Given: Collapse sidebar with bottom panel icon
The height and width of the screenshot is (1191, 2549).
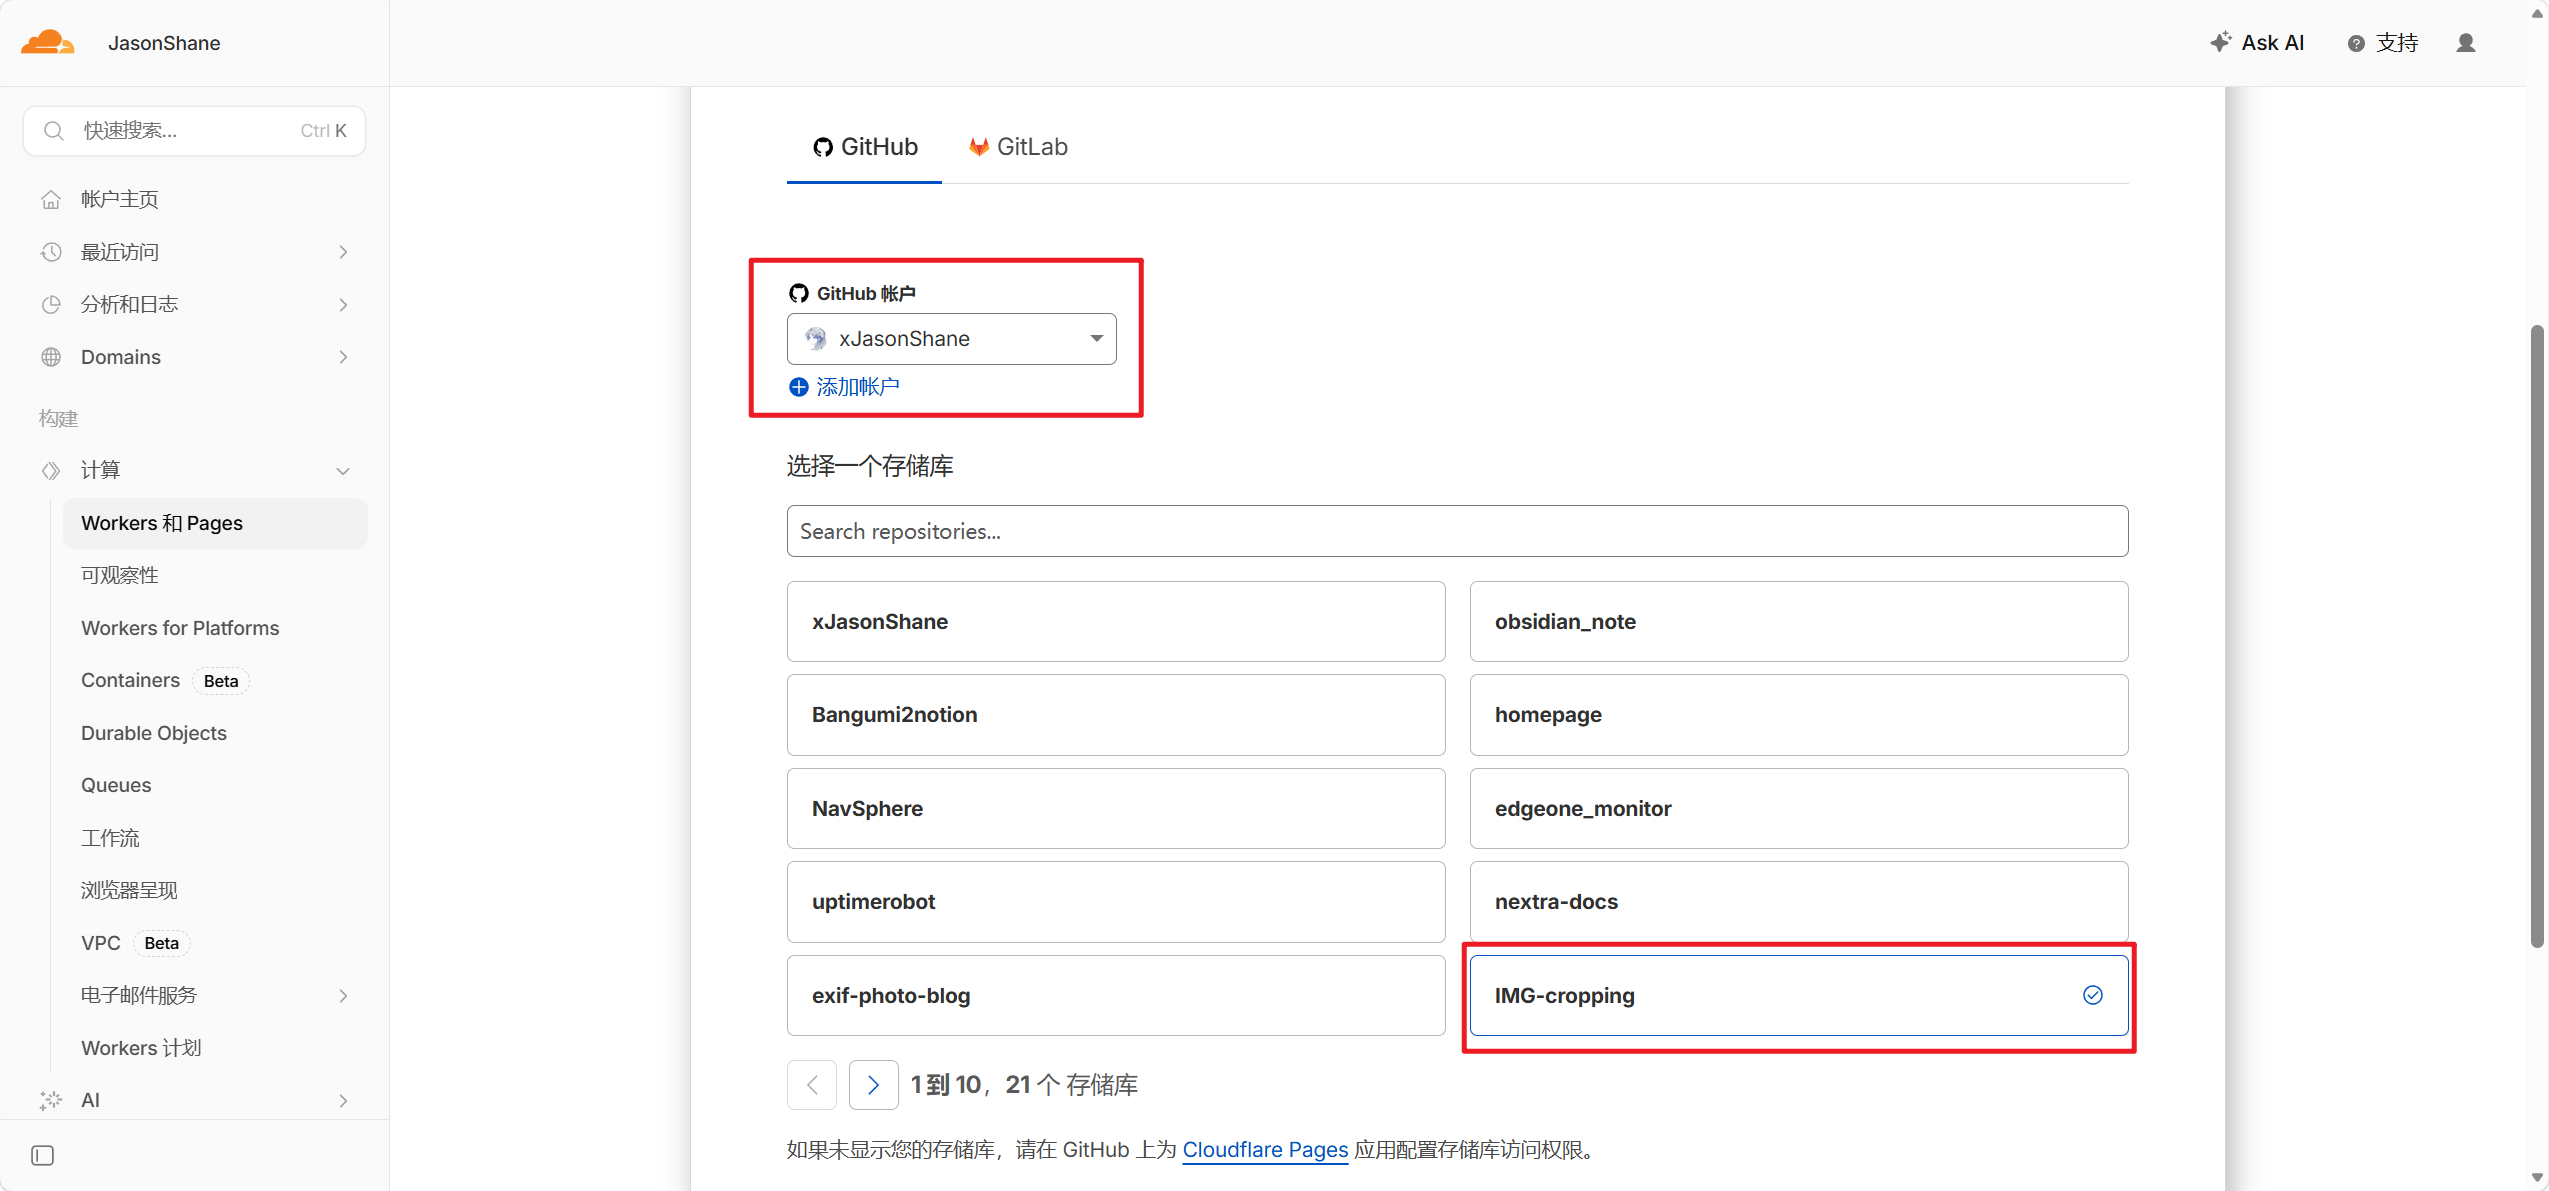Looking at the screenshot, I should pos(42,1155).
